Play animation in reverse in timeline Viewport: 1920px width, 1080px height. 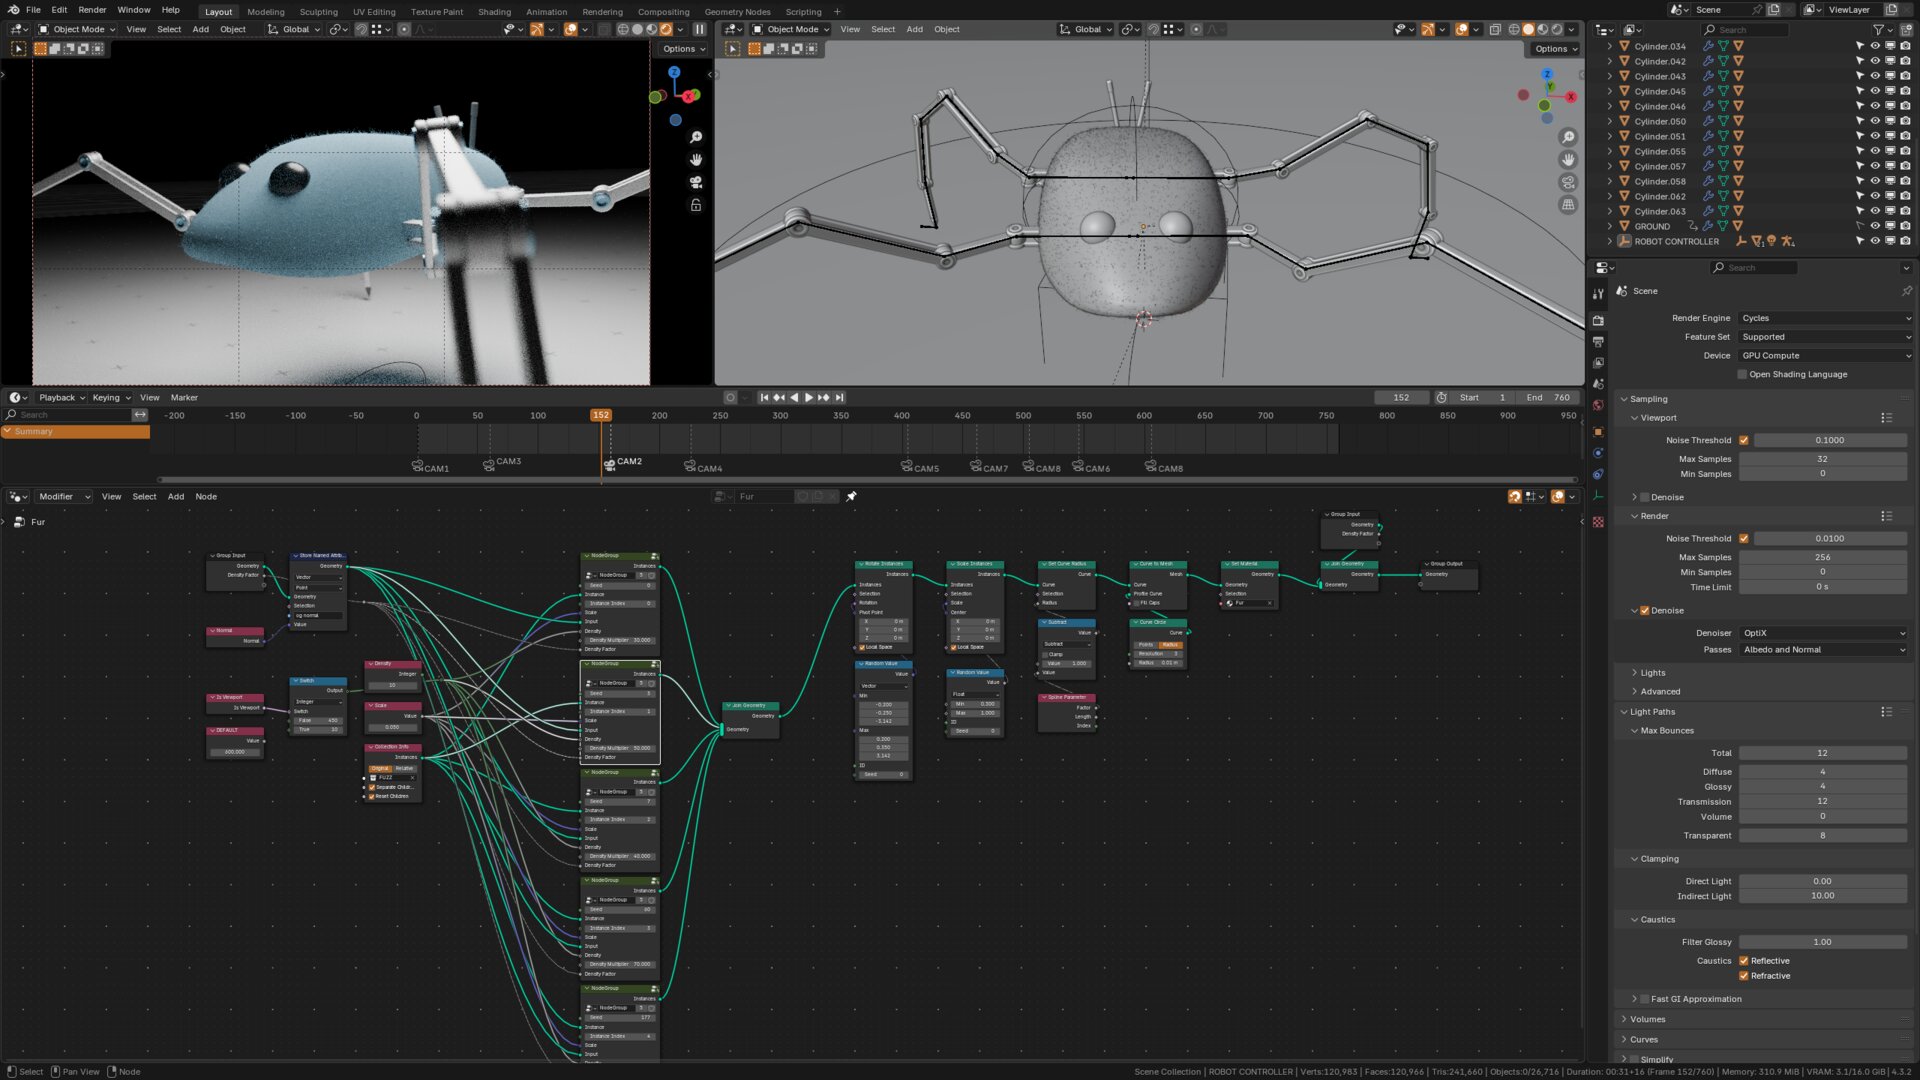(x=794, y=397)
